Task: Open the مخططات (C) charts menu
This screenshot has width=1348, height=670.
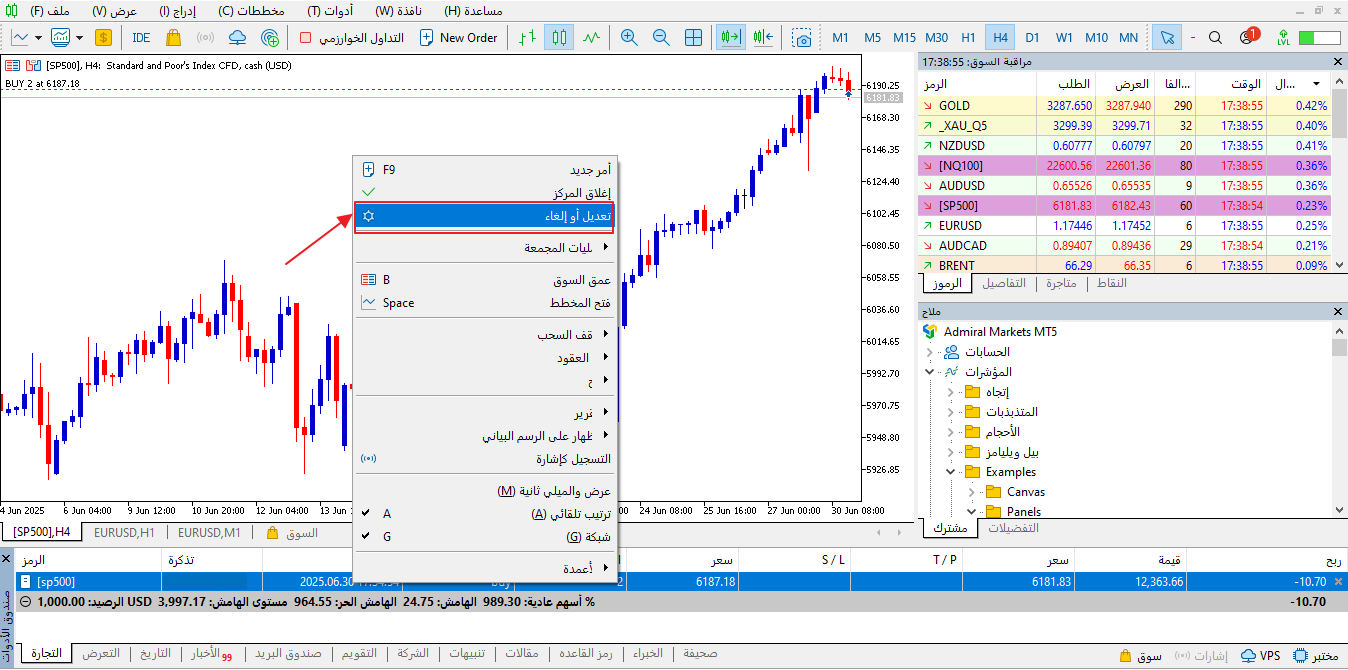Action: [x=252, y=10]
